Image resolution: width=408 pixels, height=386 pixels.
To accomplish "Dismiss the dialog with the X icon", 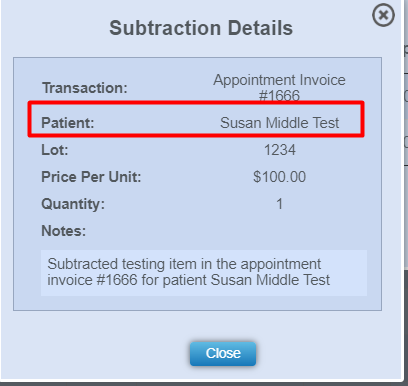I will pyautogui.click(x=383, y=15).
